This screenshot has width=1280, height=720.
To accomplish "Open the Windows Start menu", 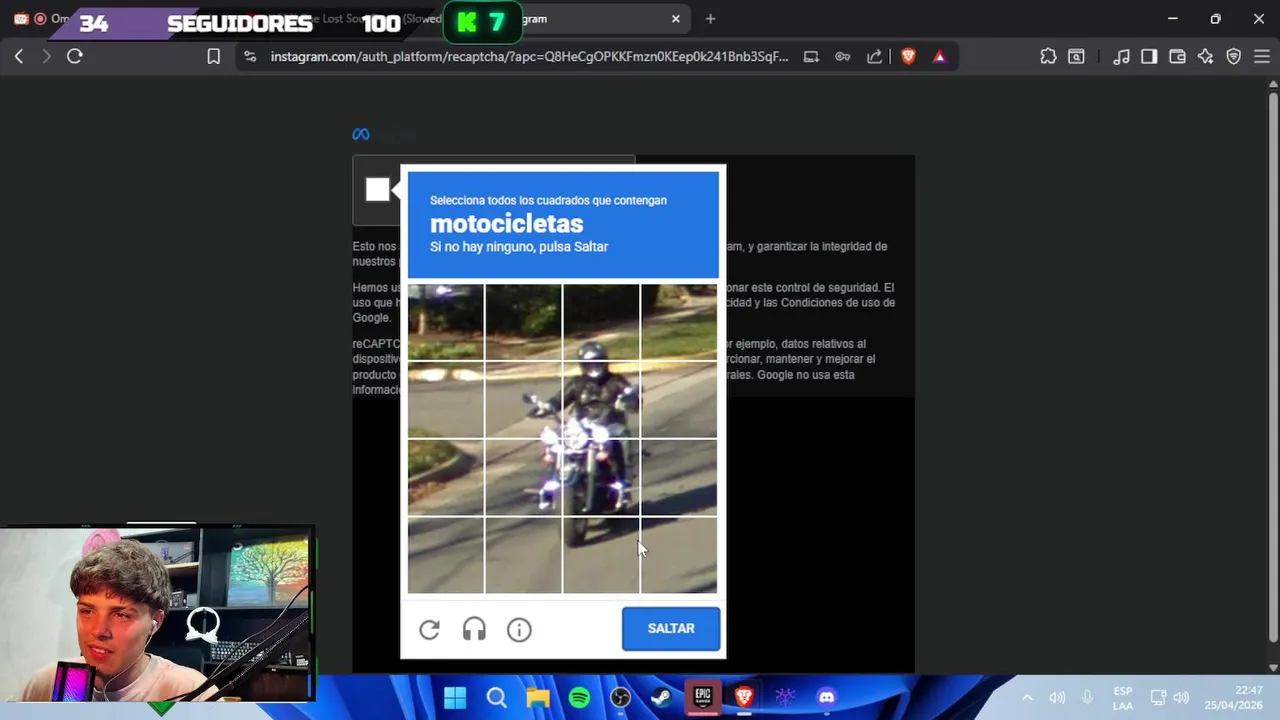I will 455,697.
